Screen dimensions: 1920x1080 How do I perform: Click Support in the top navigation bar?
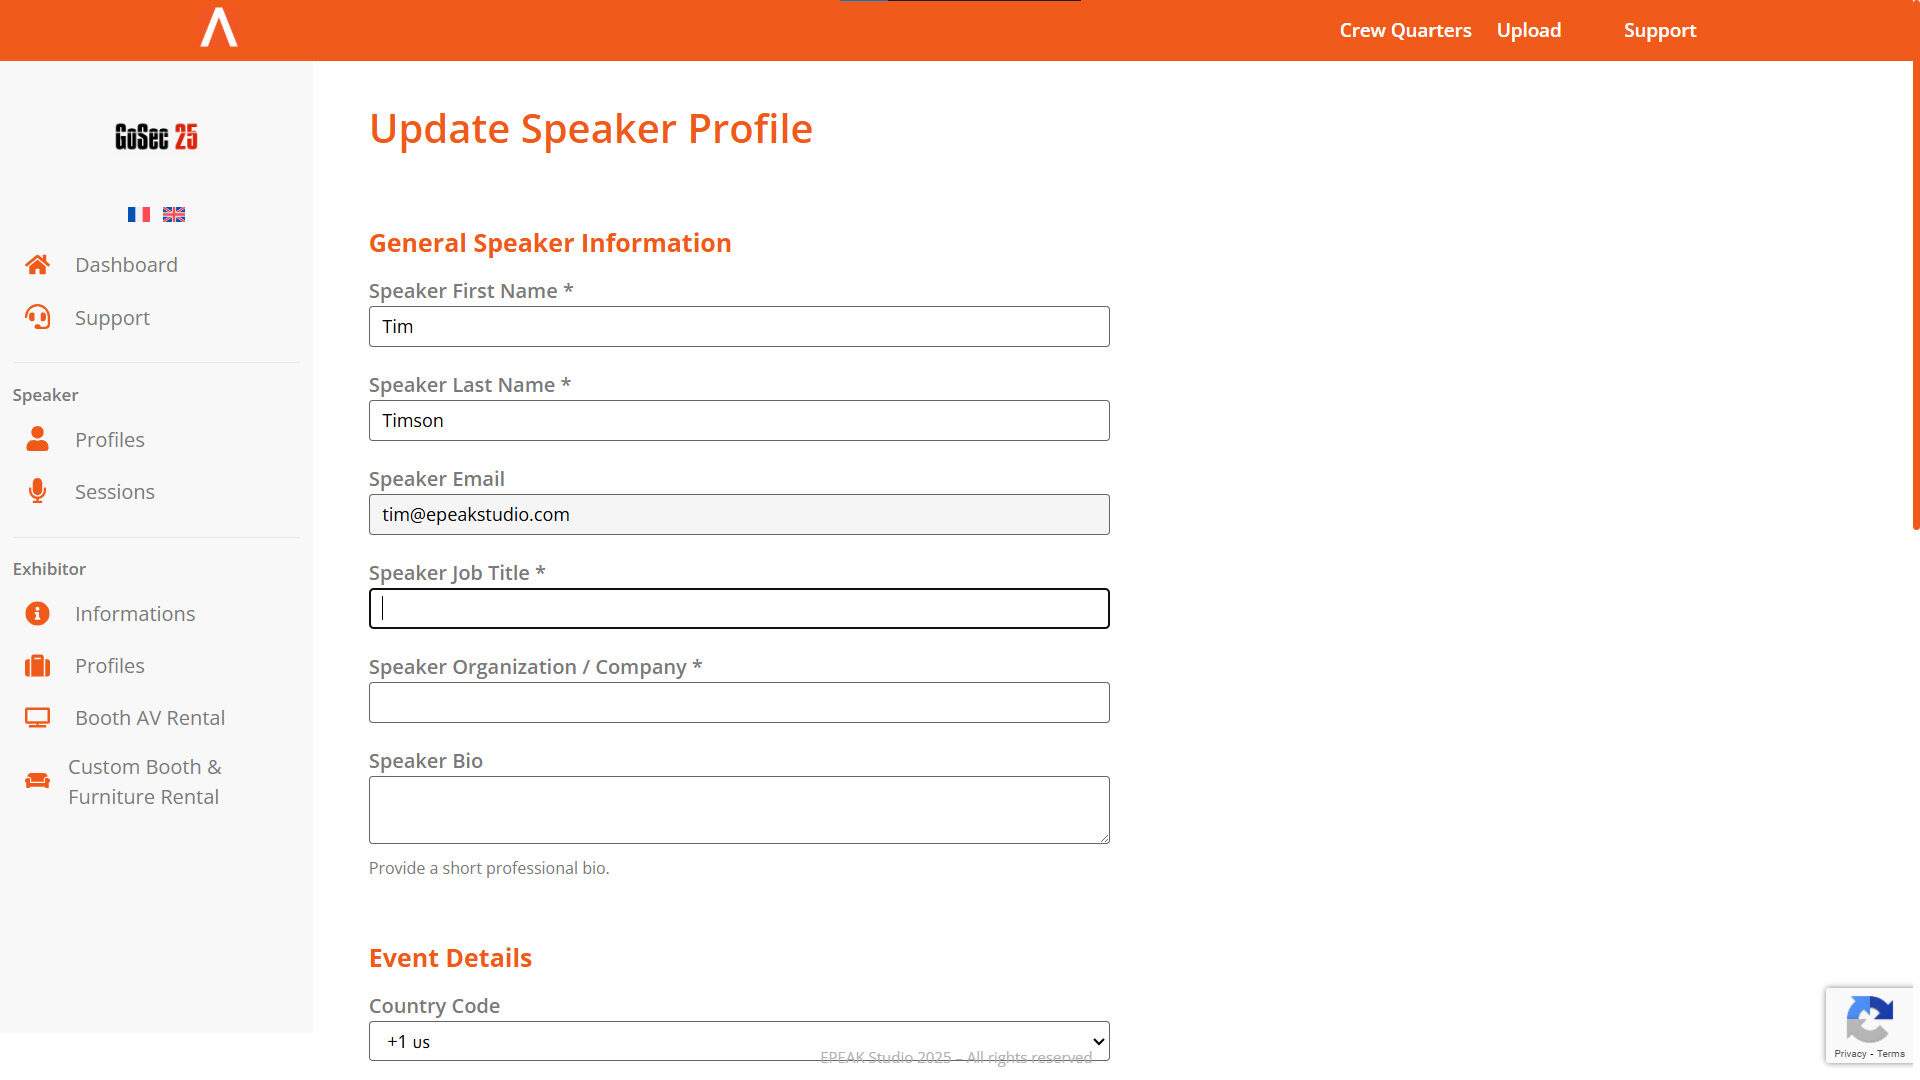(1659, 30)
